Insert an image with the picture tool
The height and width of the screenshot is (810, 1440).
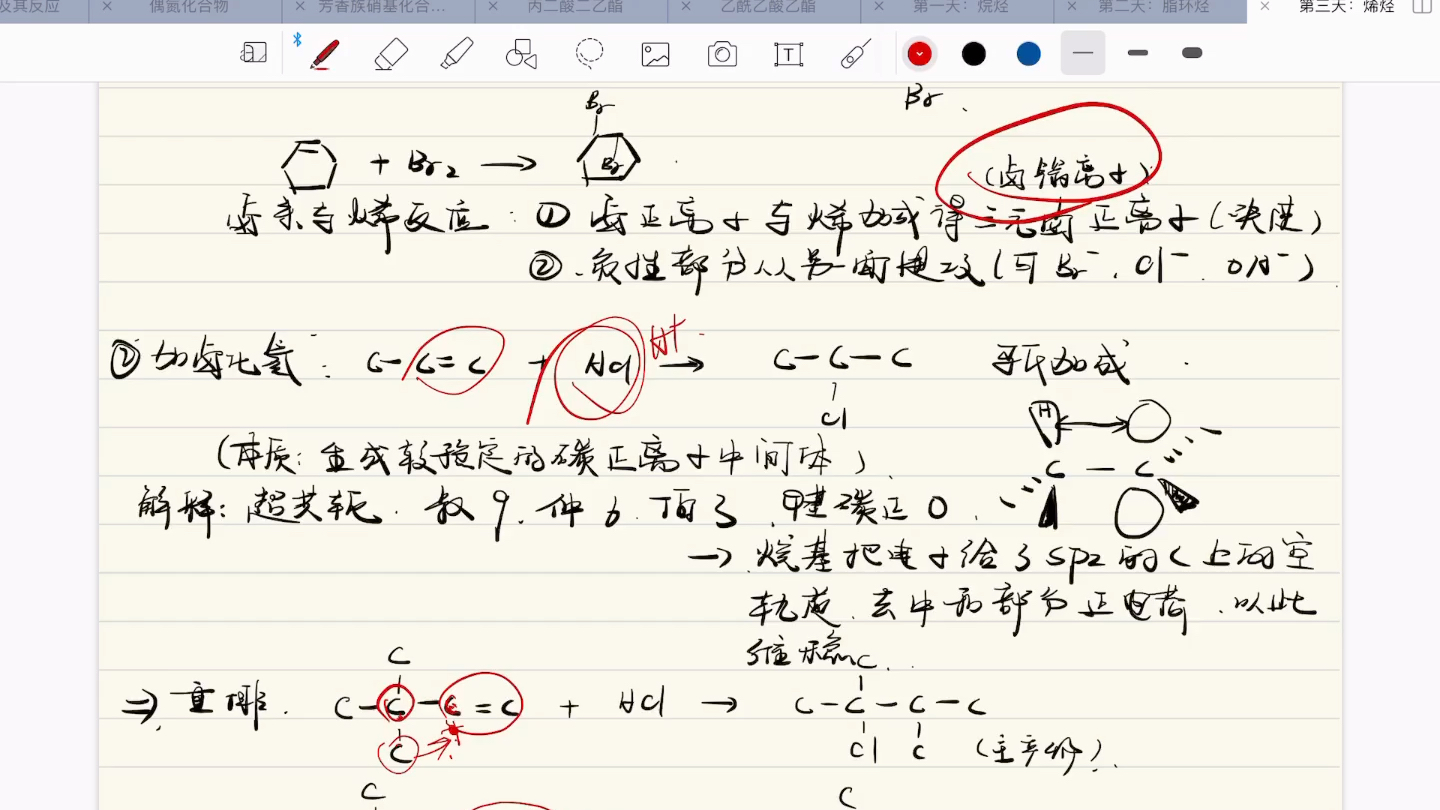click(656, 54)
